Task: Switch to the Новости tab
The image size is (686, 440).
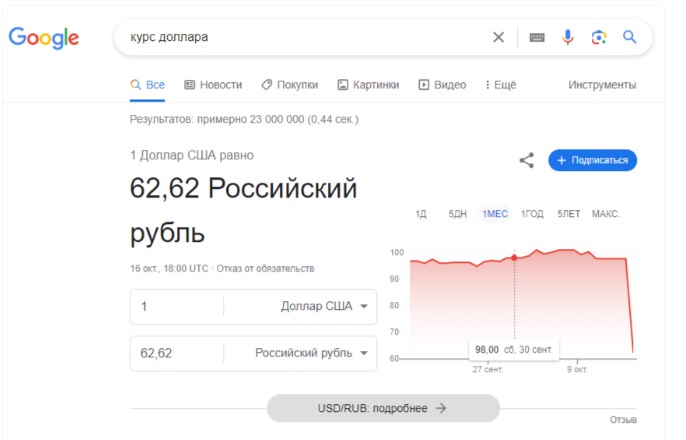Action: (x=213, y=85)
